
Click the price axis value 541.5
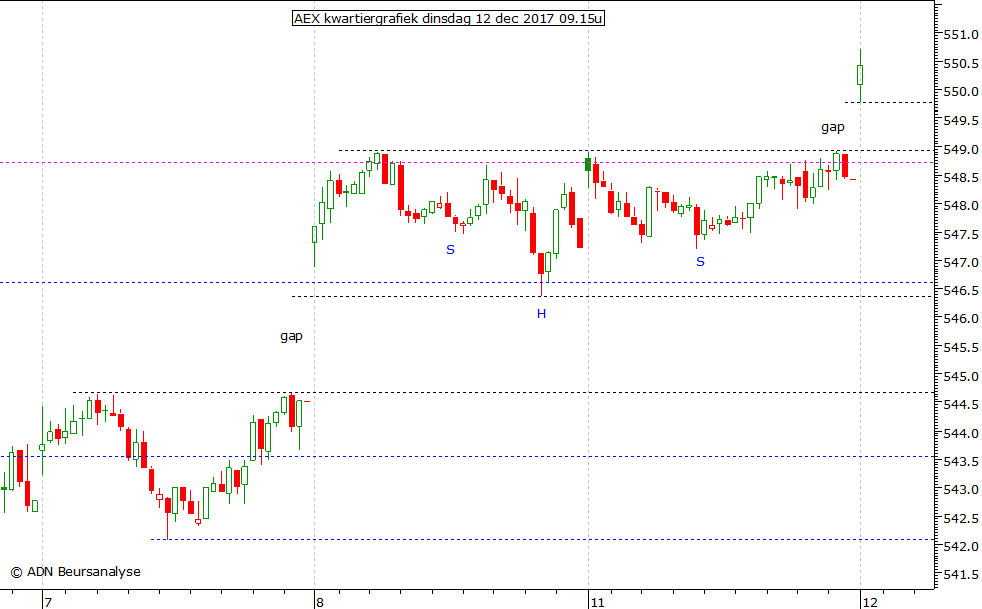click(x=961, y=575)
